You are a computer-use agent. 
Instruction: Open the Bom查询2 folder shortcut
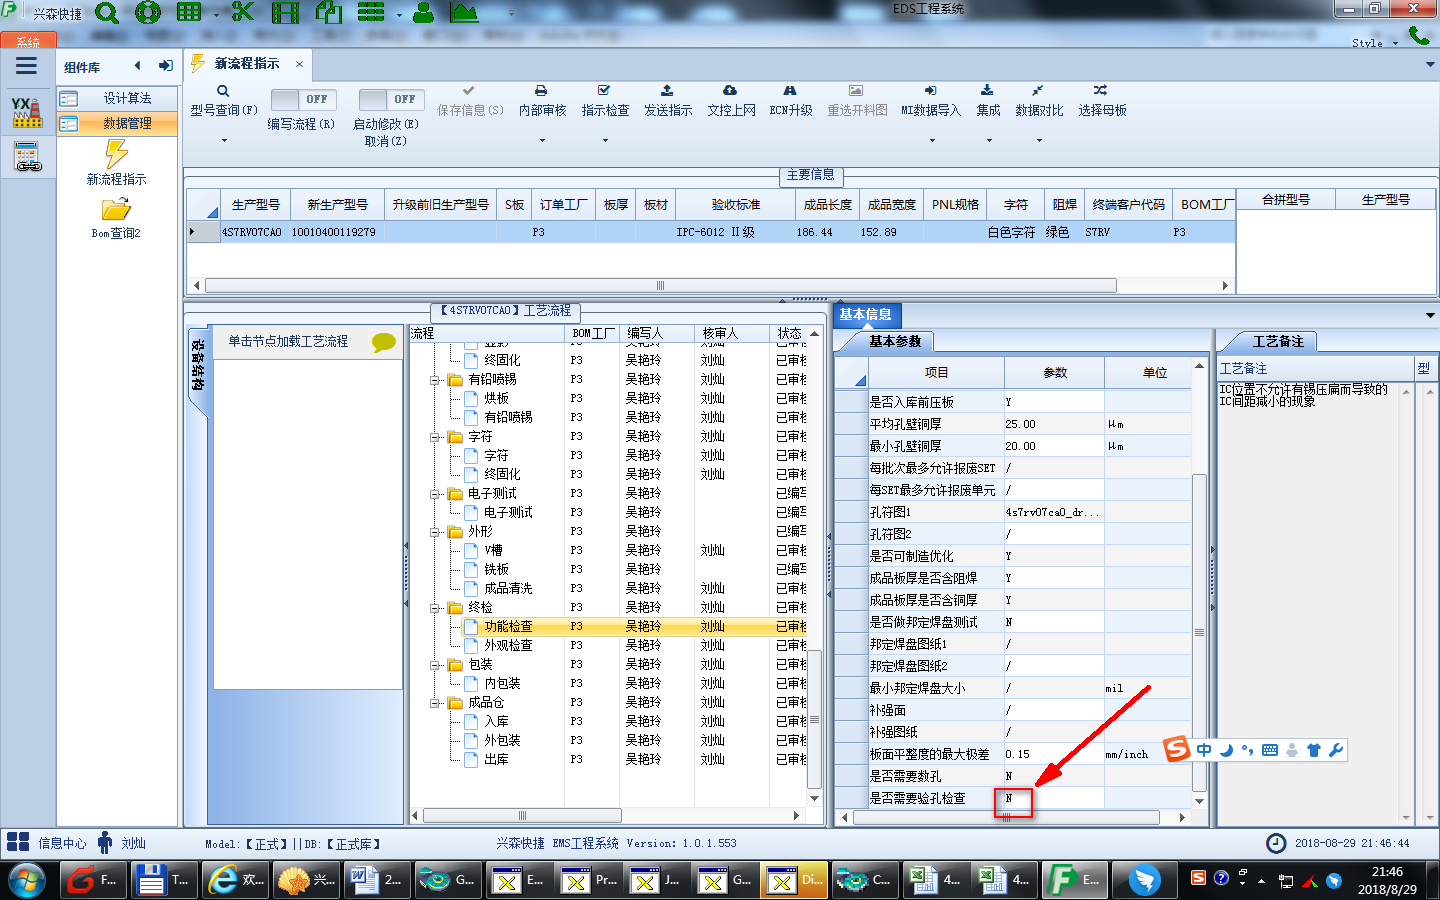point(116,218)
